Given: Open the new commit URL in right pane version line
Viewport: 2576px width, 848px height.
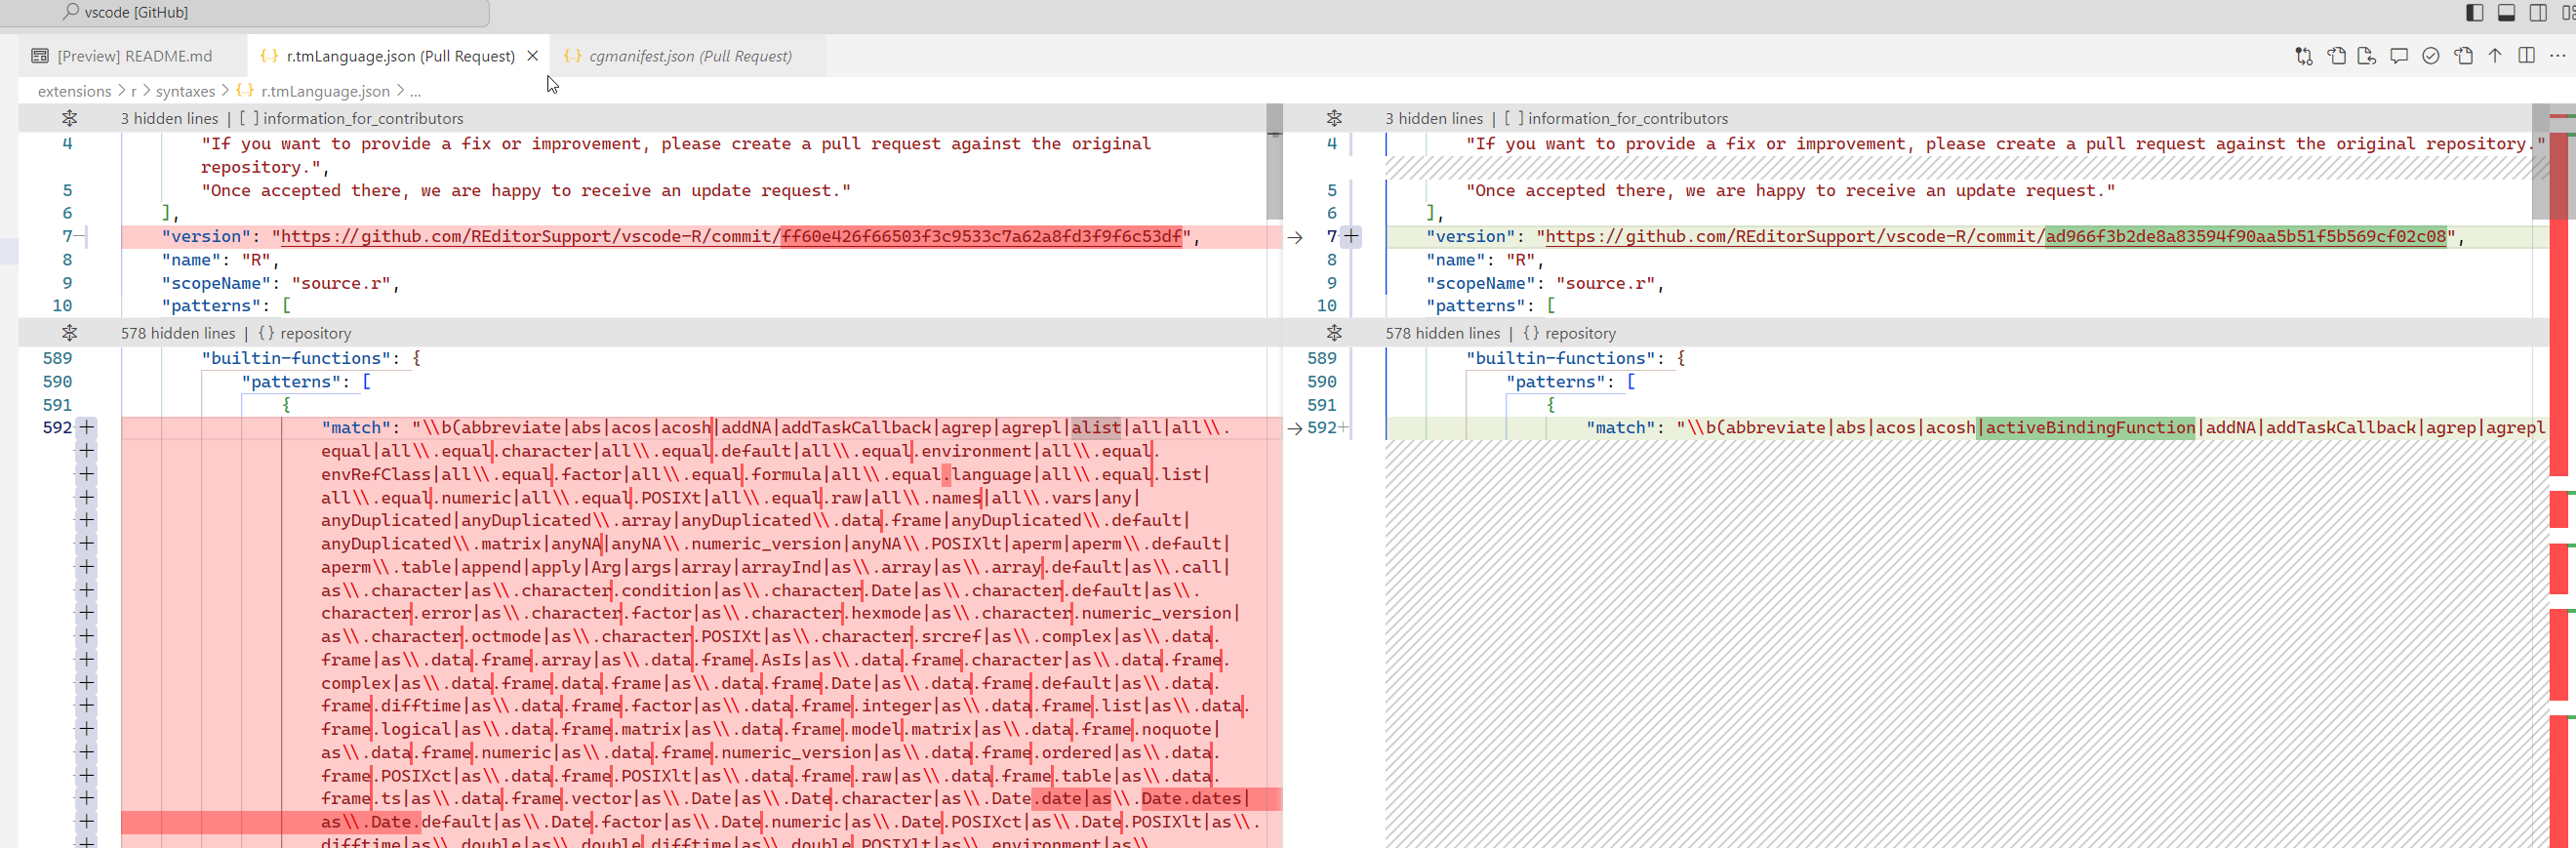Looking at the screenshot, I should pyautogui.click(x=1995, y=237).
